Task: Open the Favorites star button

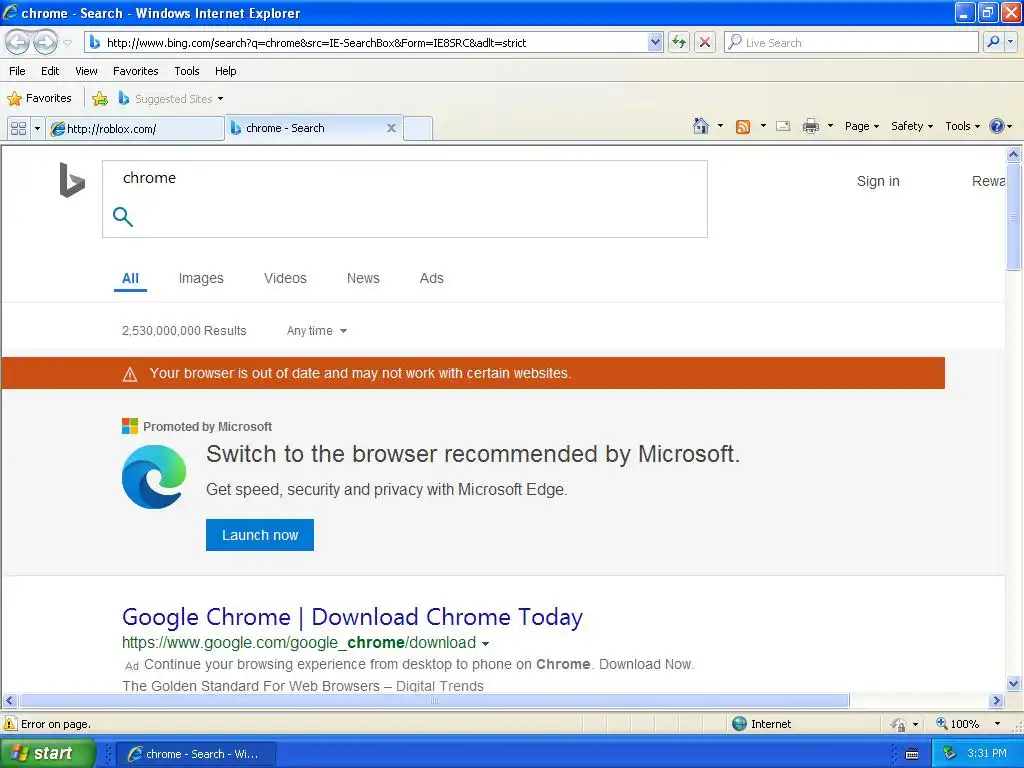Action: coord(39,99)
